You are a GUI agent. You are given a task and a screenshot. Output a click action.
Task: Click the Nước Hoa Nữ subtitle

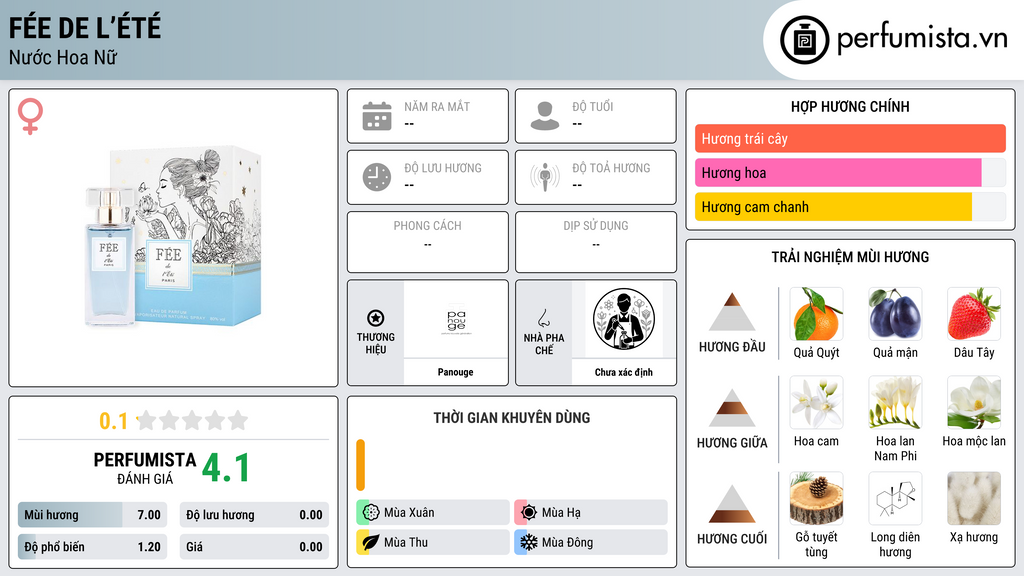click(63, 57)
